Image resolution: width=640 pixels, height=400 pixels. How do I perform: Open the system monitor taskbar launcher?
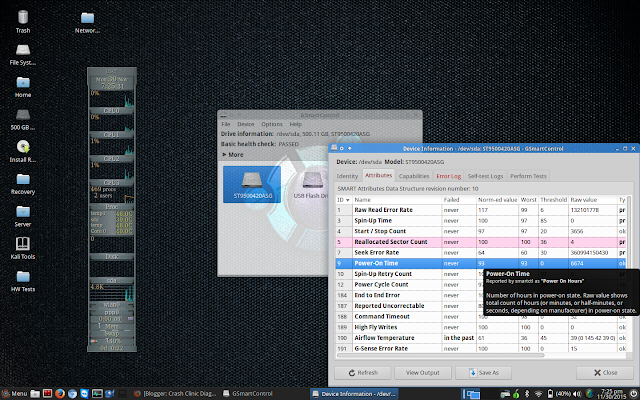click(97, 394)
